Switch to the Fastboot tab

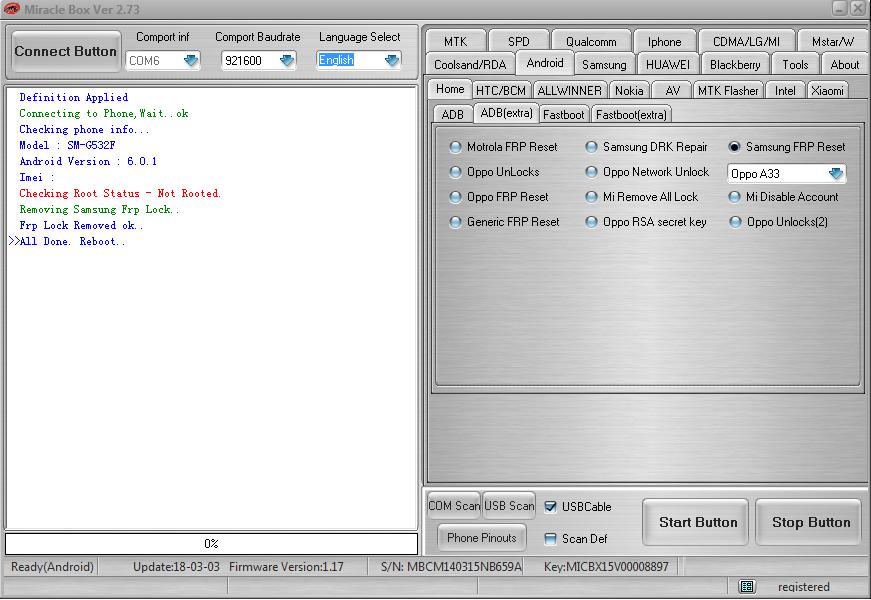tap(563, 114)
